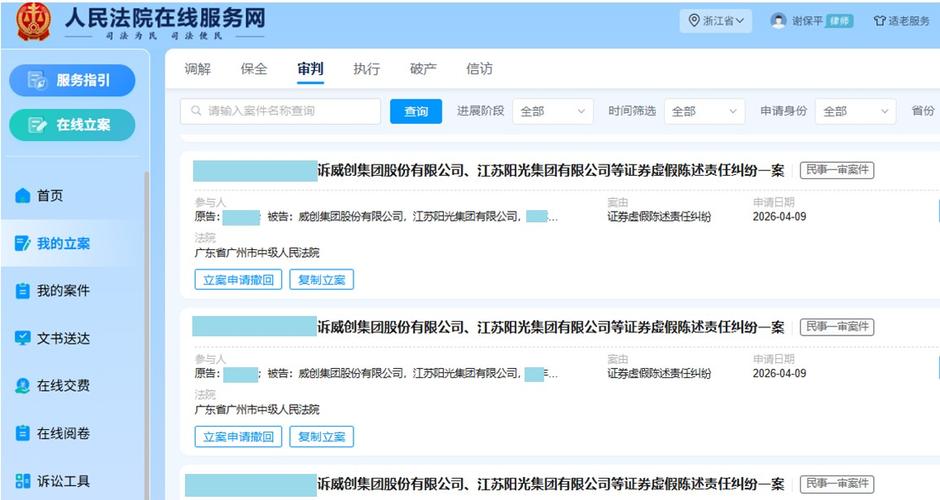
Task: Click the 在线阅卷 file review icon
Action: [22, 433]
